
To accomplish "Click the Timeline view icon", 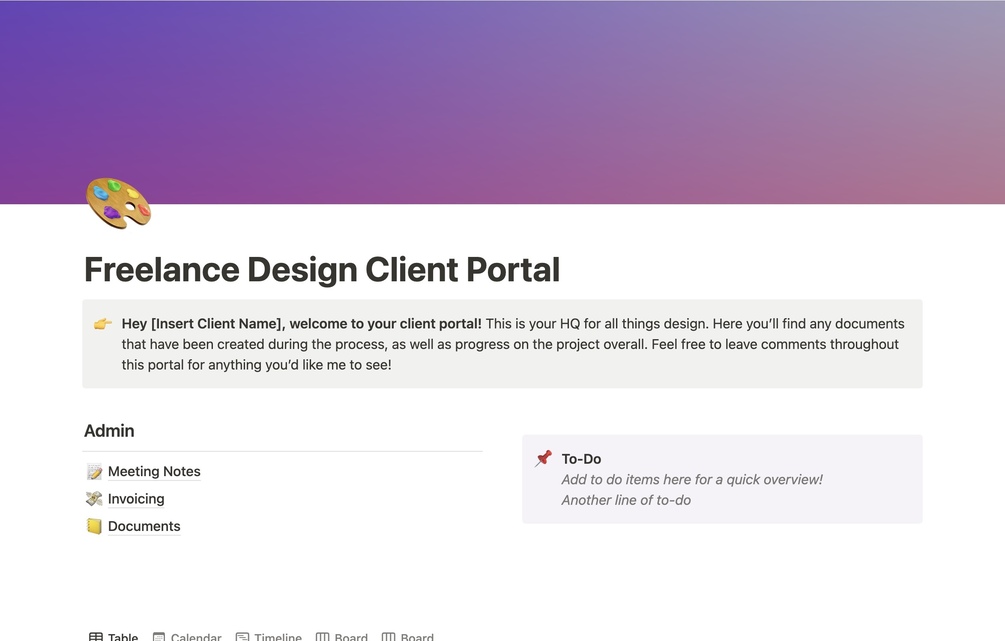I will click(242, 637).
